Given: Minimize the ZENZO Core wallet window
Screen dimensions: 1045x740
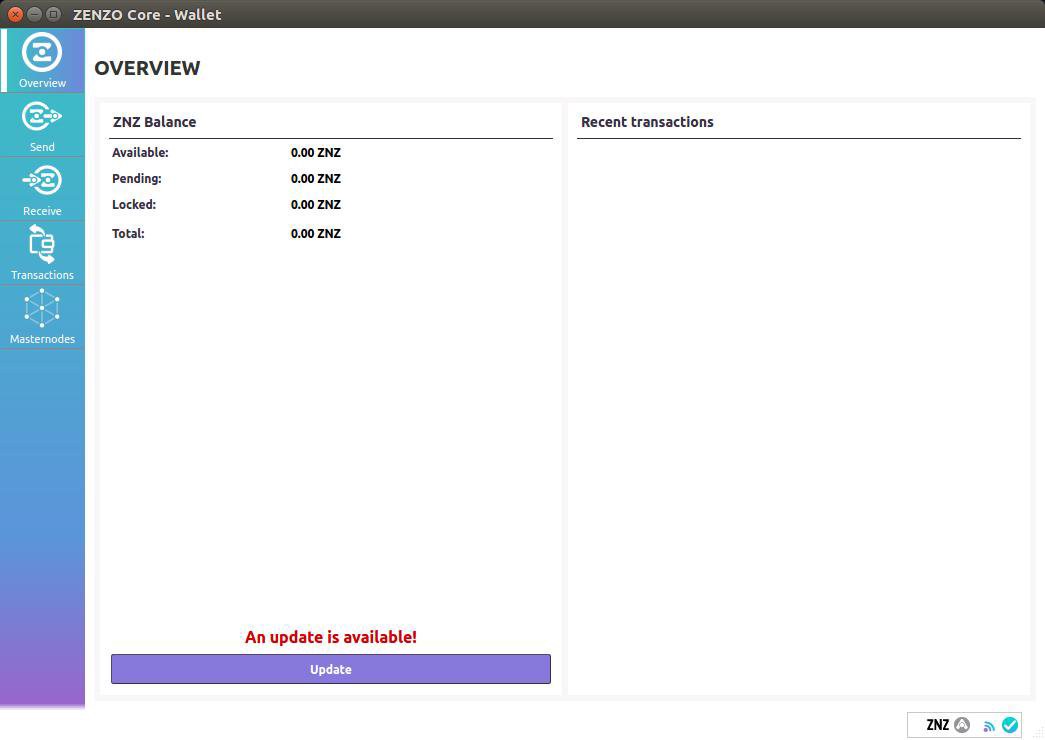Looking at the screenshot, I should (35, 14).
